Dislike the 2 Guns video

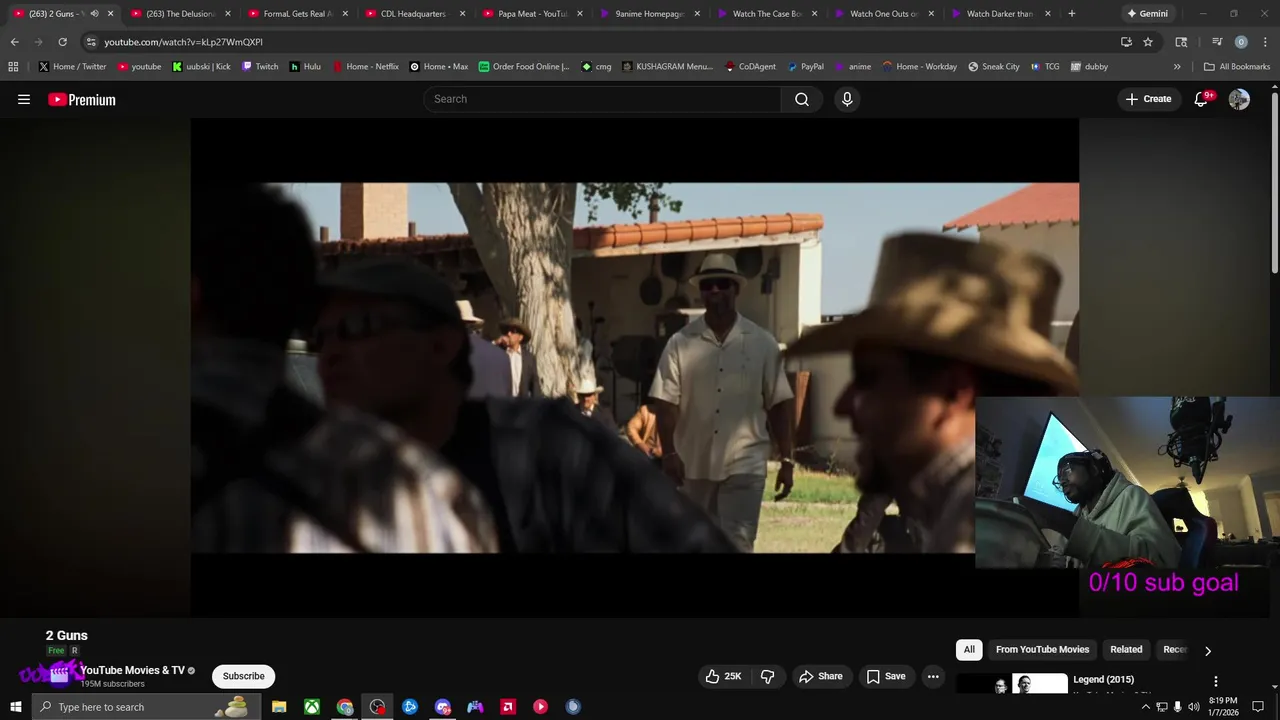click(768, 676)
